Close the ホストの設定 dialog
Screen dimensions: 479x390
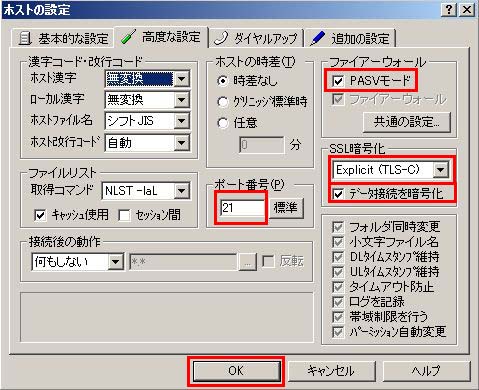click(467, 10)
